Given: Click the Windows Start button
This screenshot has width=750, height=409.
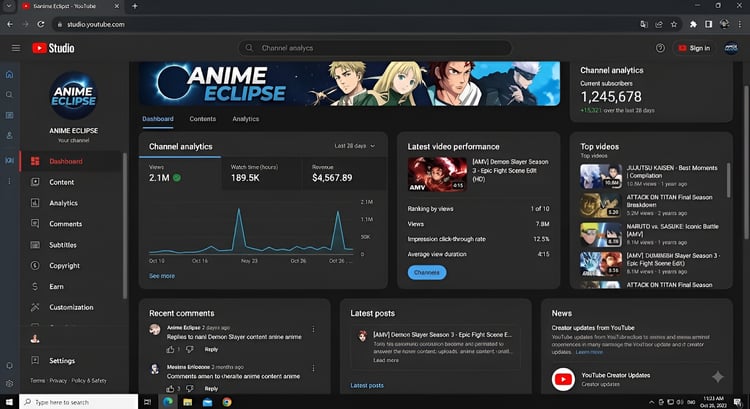Looking at the screenshot, I should (x=9, y=402).
